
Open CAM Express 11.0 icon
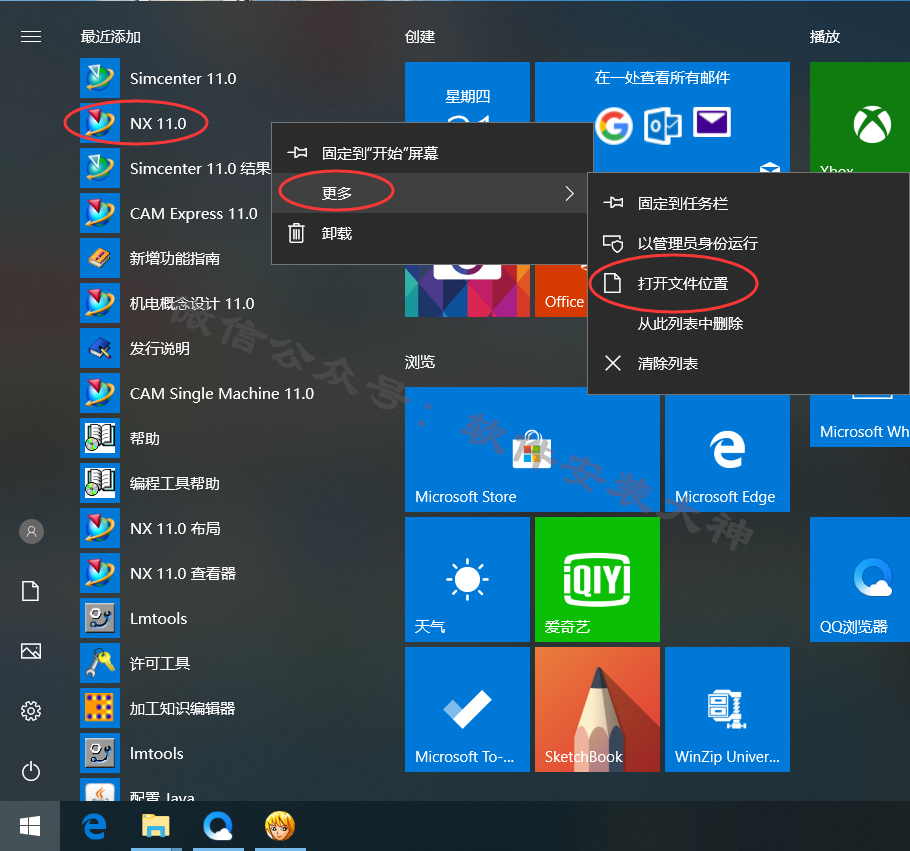[100, 213]
